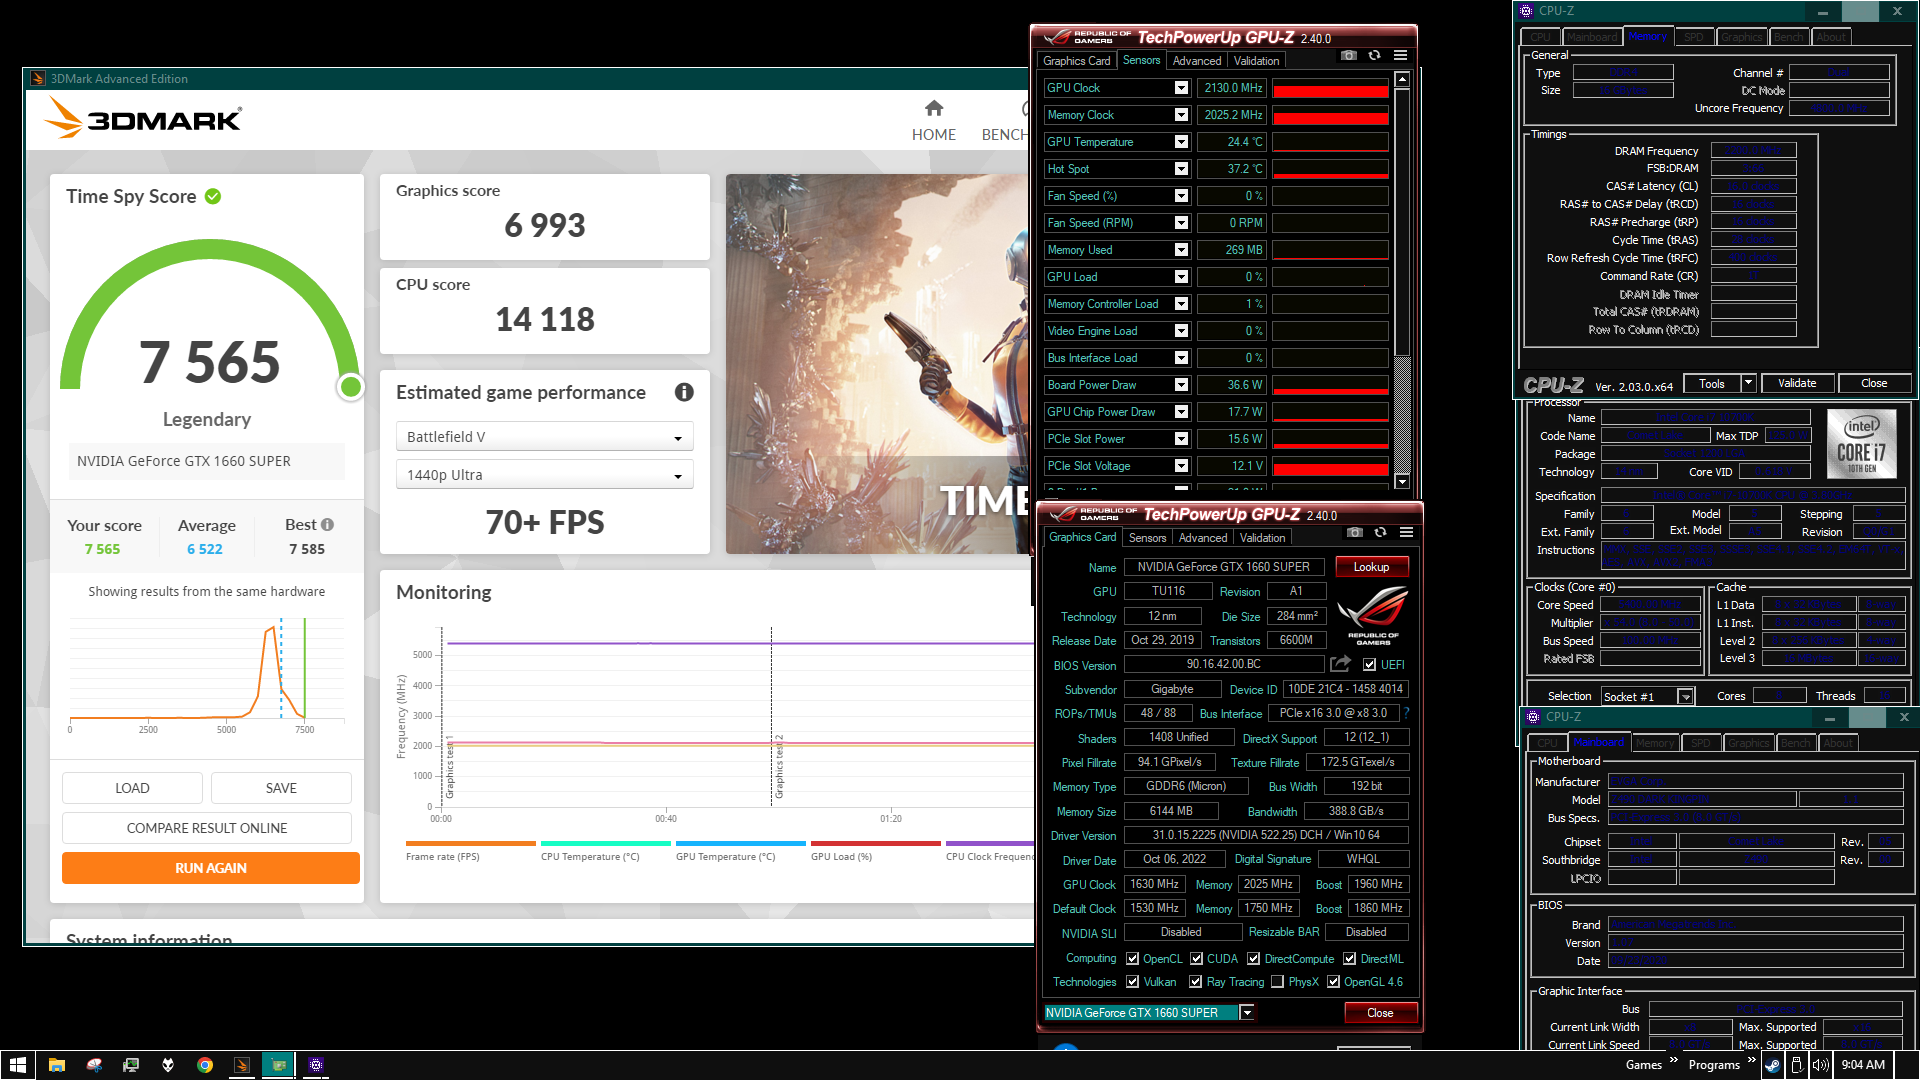Click COMPARE RESULT ONLINE

pos(207,828)
